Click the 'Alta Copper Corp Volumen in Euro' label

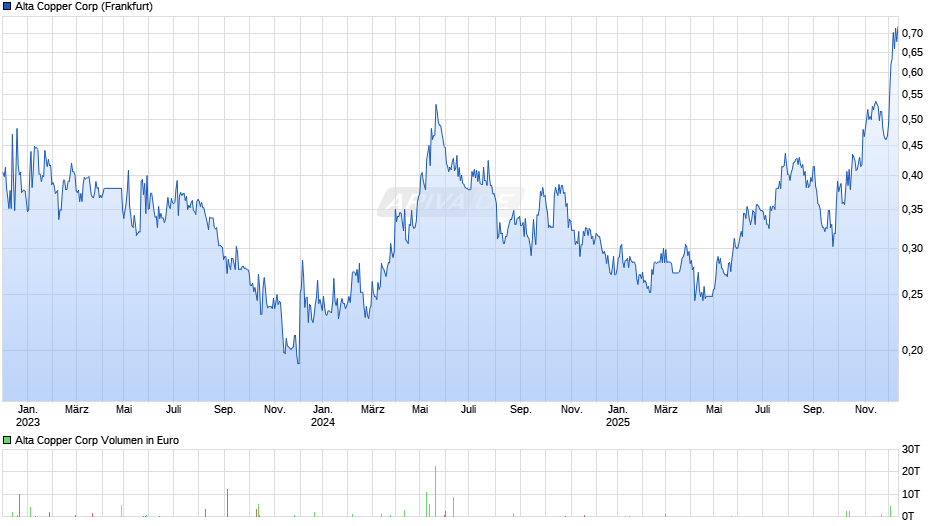point(97,440)
